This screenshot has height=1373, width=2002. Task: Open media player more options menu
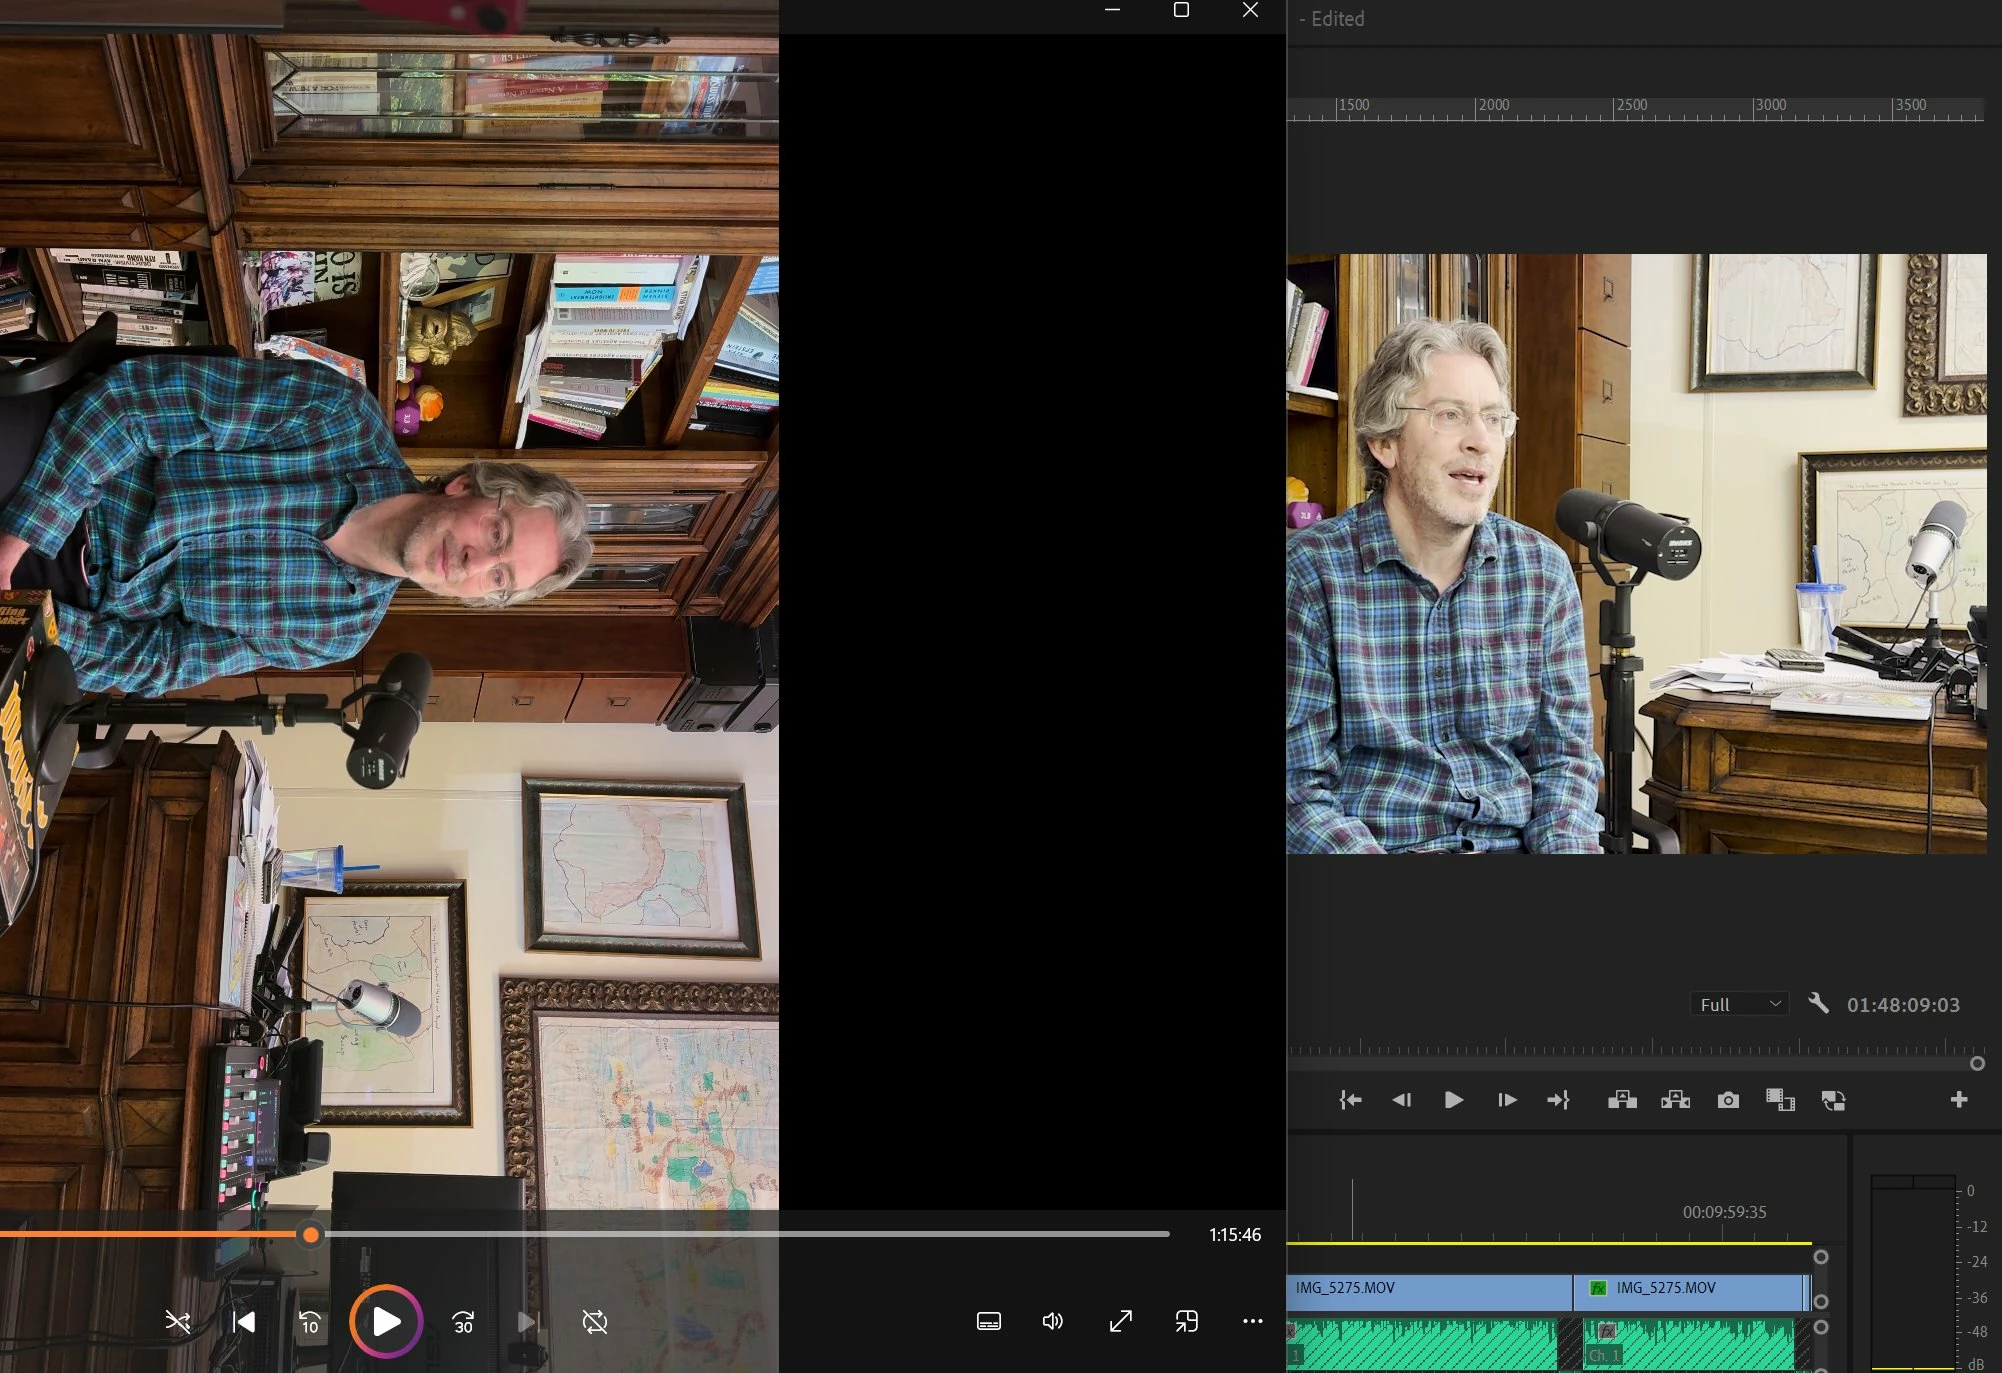pyautogui.click(x=1252, y=1322)
